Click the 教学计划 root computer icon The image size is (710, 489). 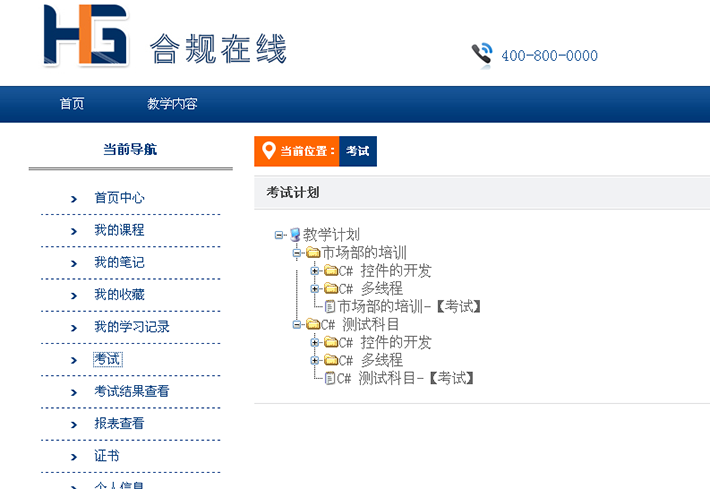(x=295, y=235)
